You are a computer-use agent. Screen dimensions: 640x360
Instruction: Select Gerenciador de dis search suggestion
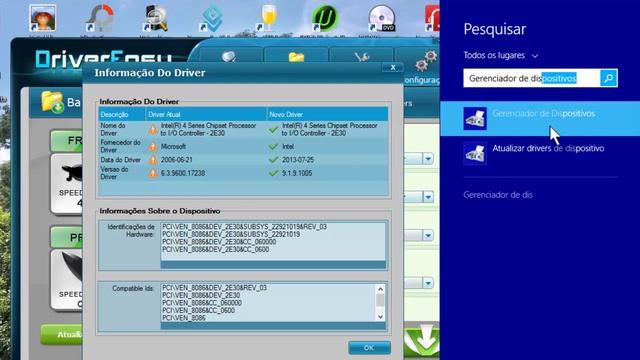(498, 195)
